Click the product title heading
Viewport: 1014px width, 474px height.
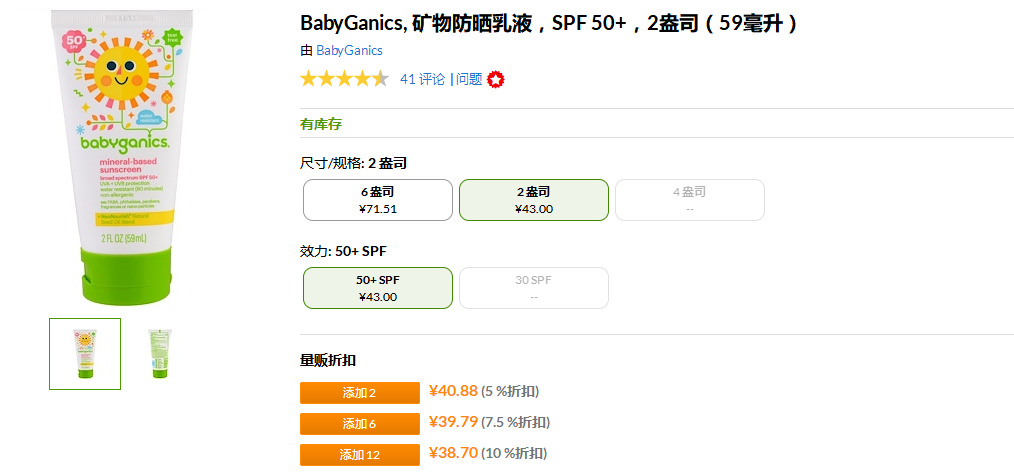548,22
